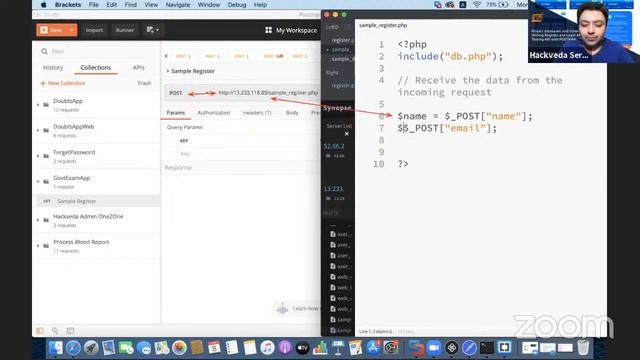Launch Music app from the Dock
This screenshot has width=640, height=360.
click(x=267, y=348)
